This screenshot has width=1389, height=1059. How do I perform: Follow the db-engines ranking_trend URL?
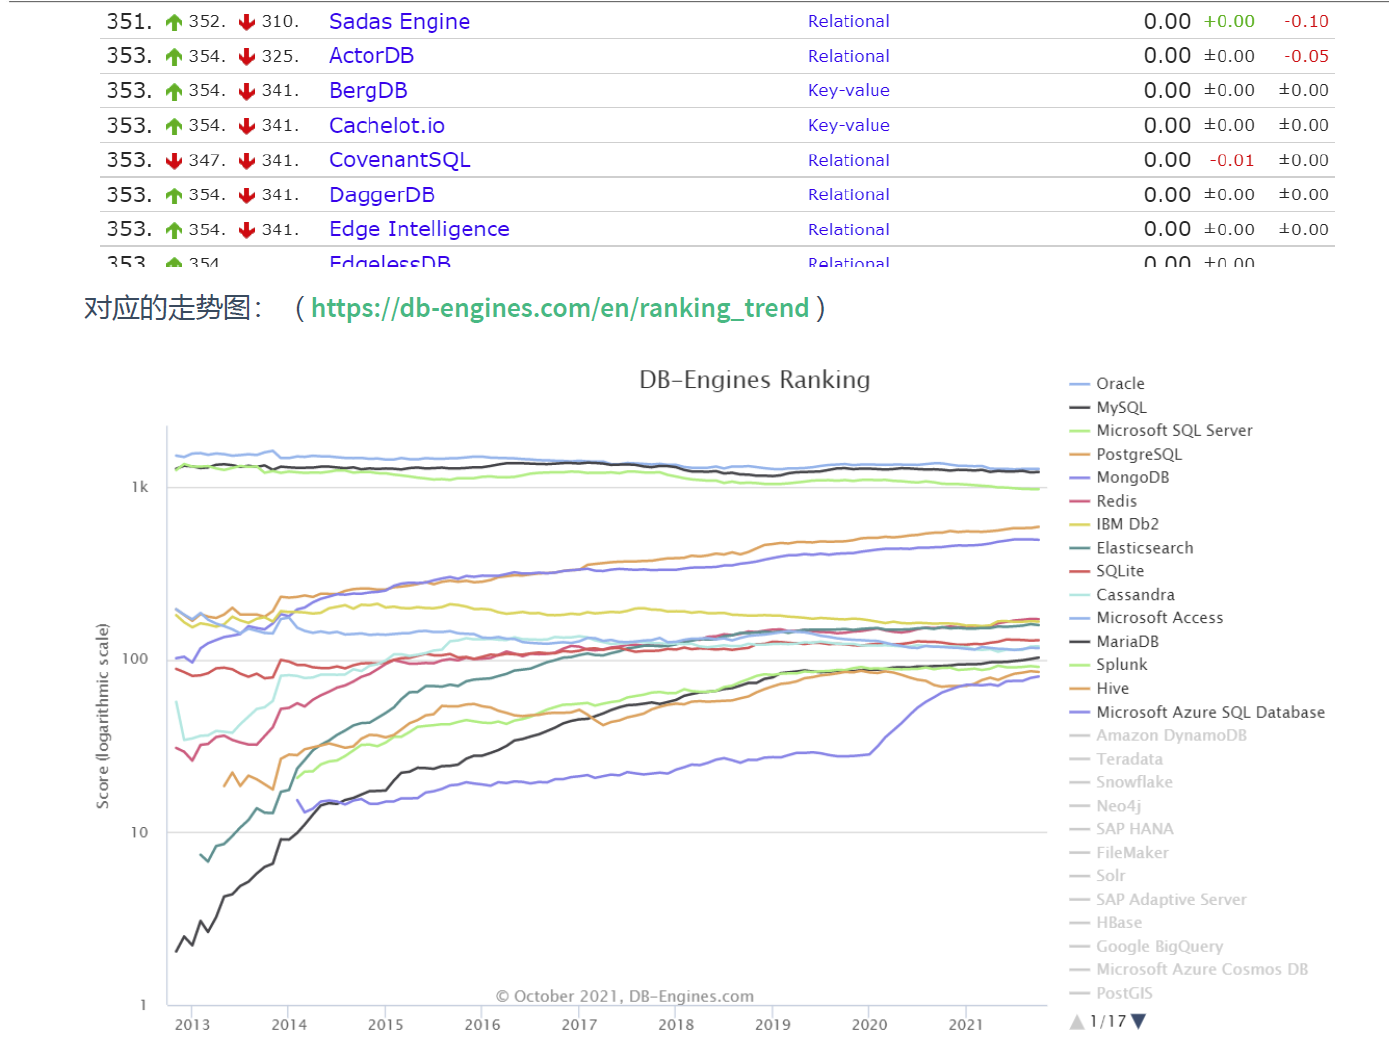[560, 308]
